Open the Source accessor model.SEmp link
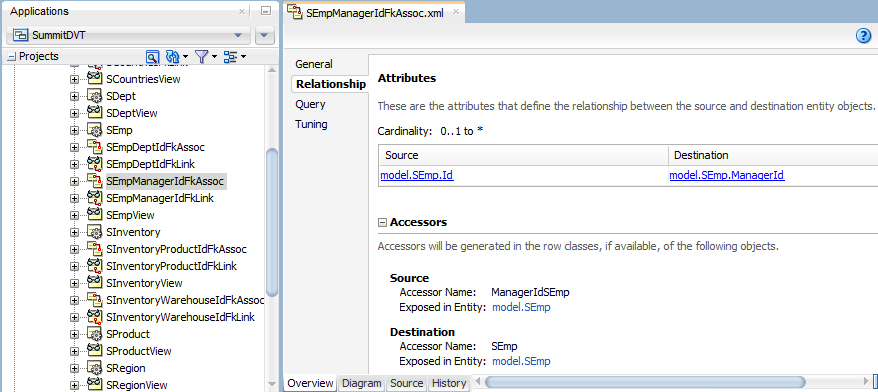 coord(521,307)
